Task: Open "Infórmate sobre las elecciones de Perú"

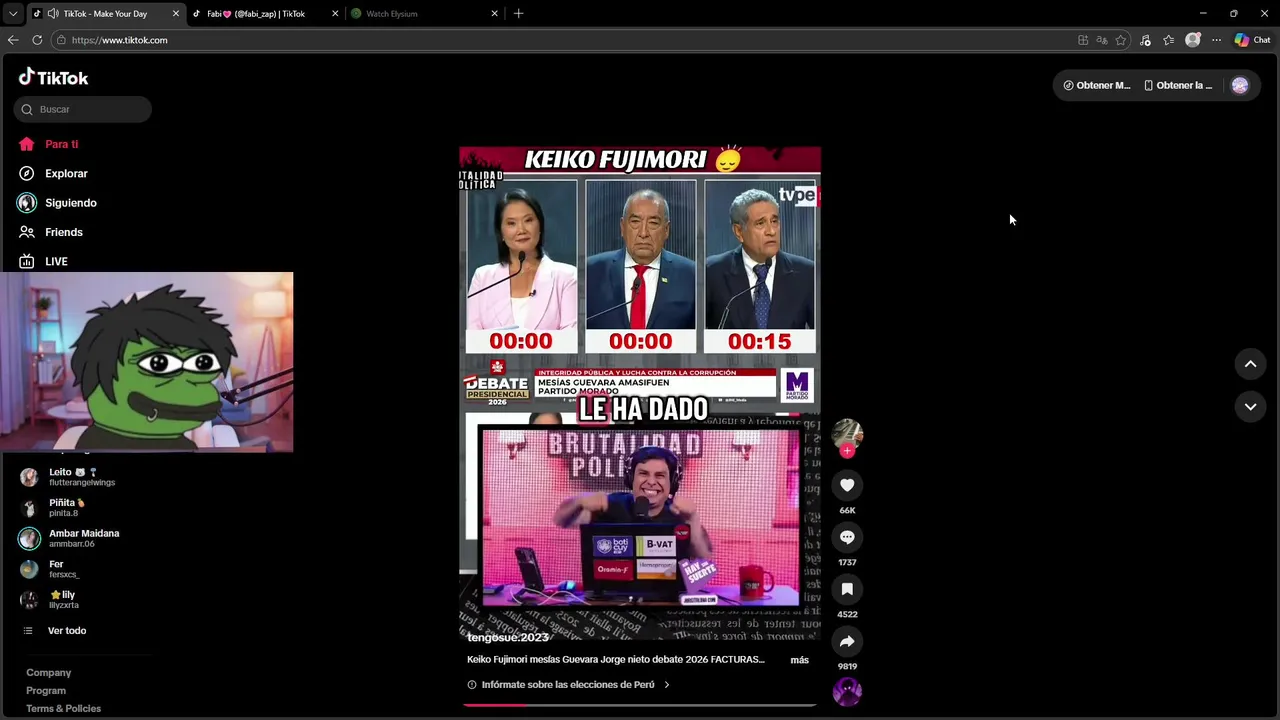Action: coord(568,685)
